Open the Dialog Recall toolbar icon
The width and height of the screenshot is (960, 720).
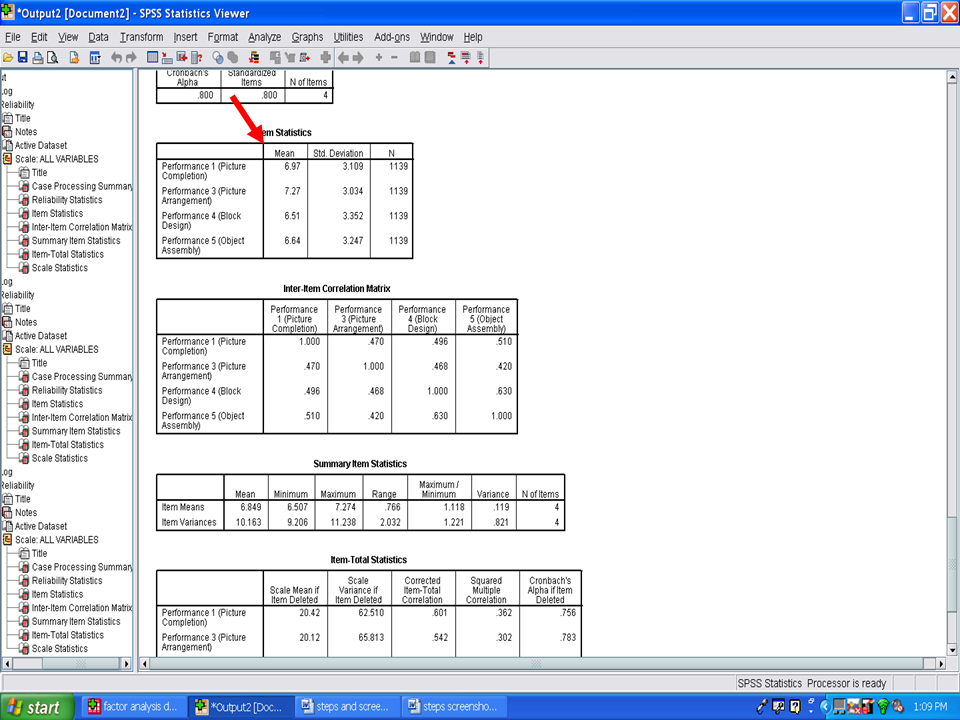click(x=95, y=57)
